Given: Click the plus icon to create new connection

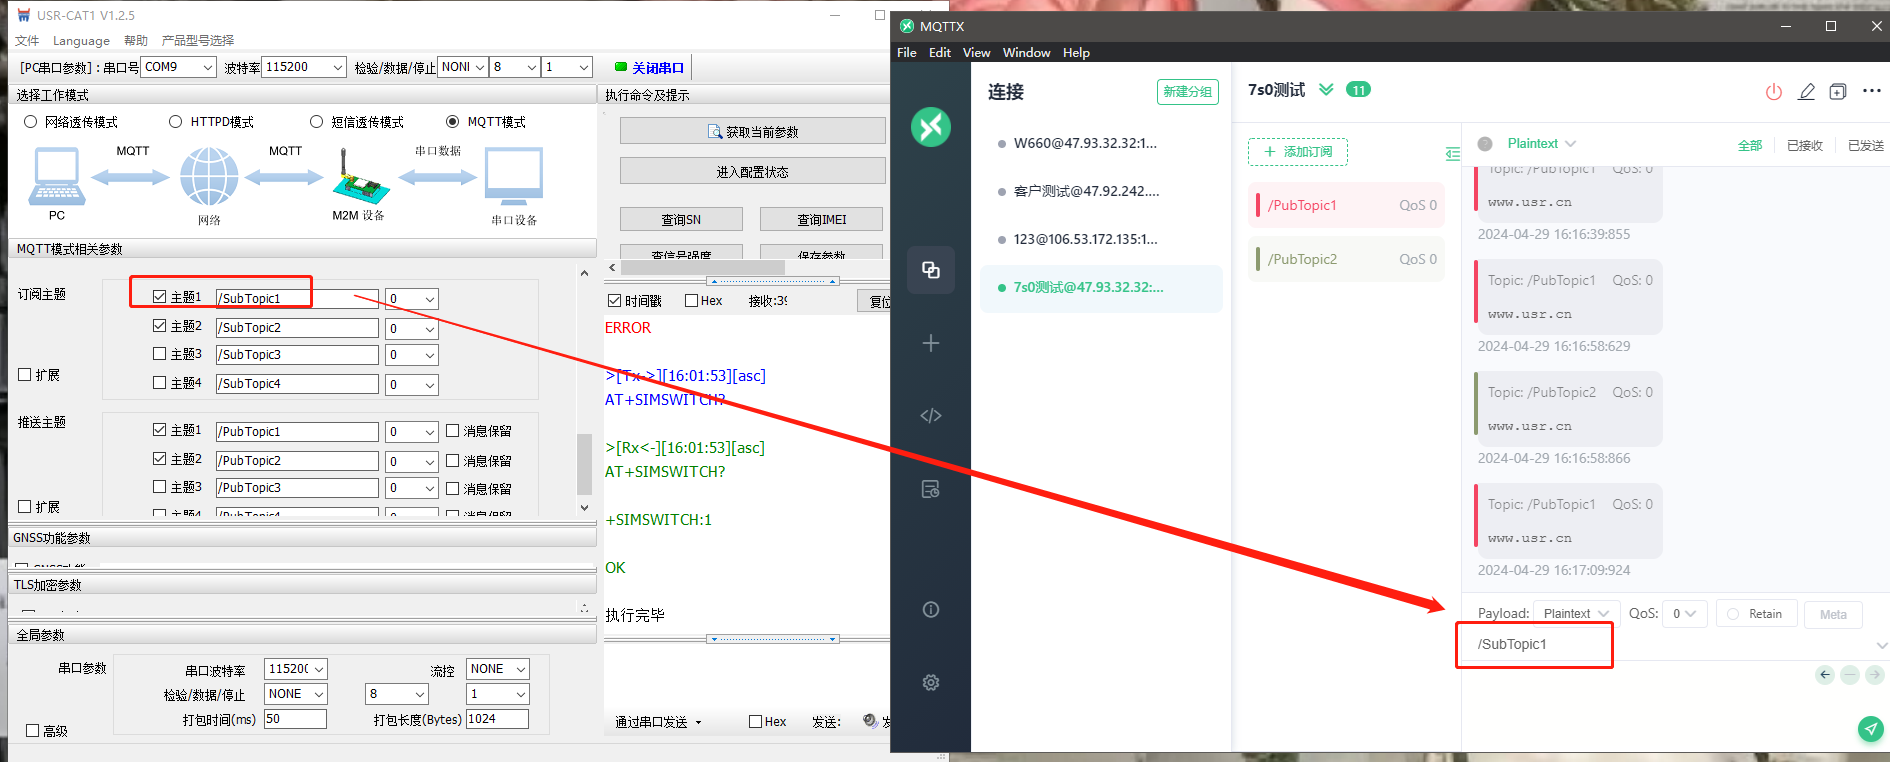Looking at the screenshot, I should coord(930,343).
